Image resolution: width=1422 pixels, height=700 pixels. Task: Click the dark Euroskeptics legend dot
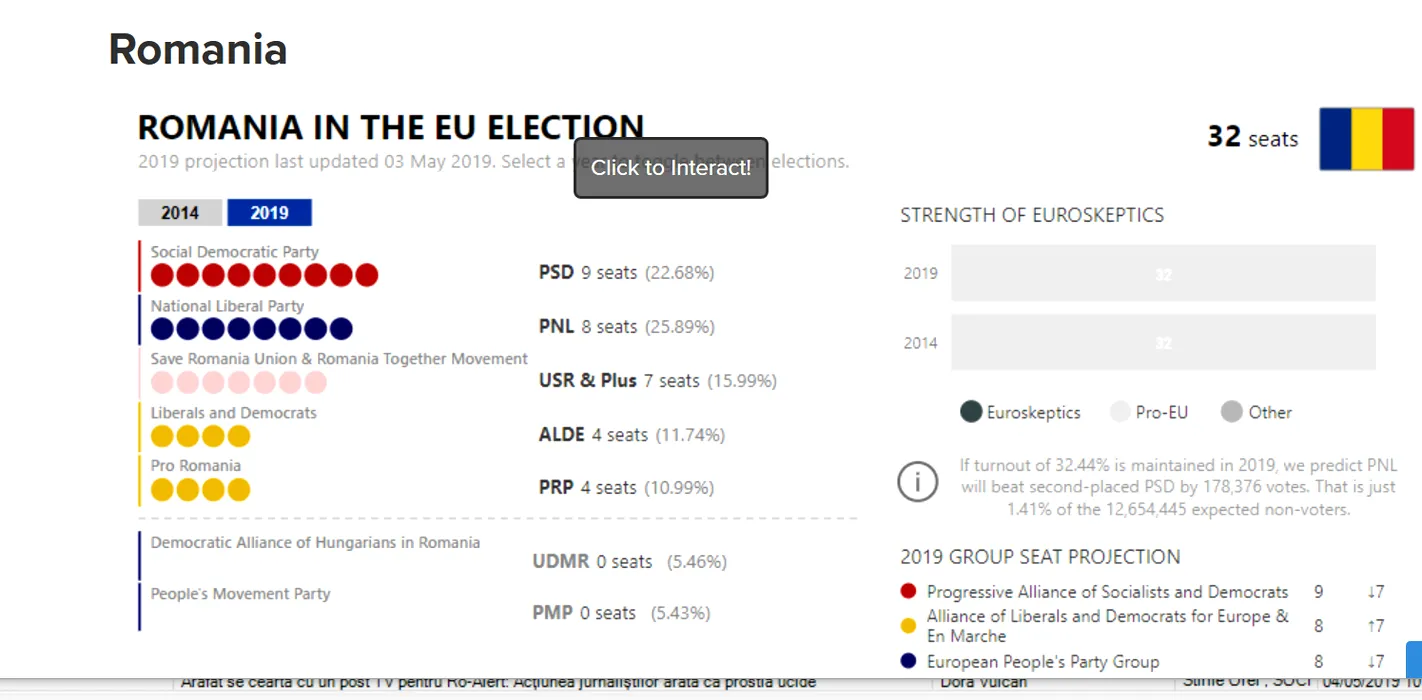click(971, 412)
